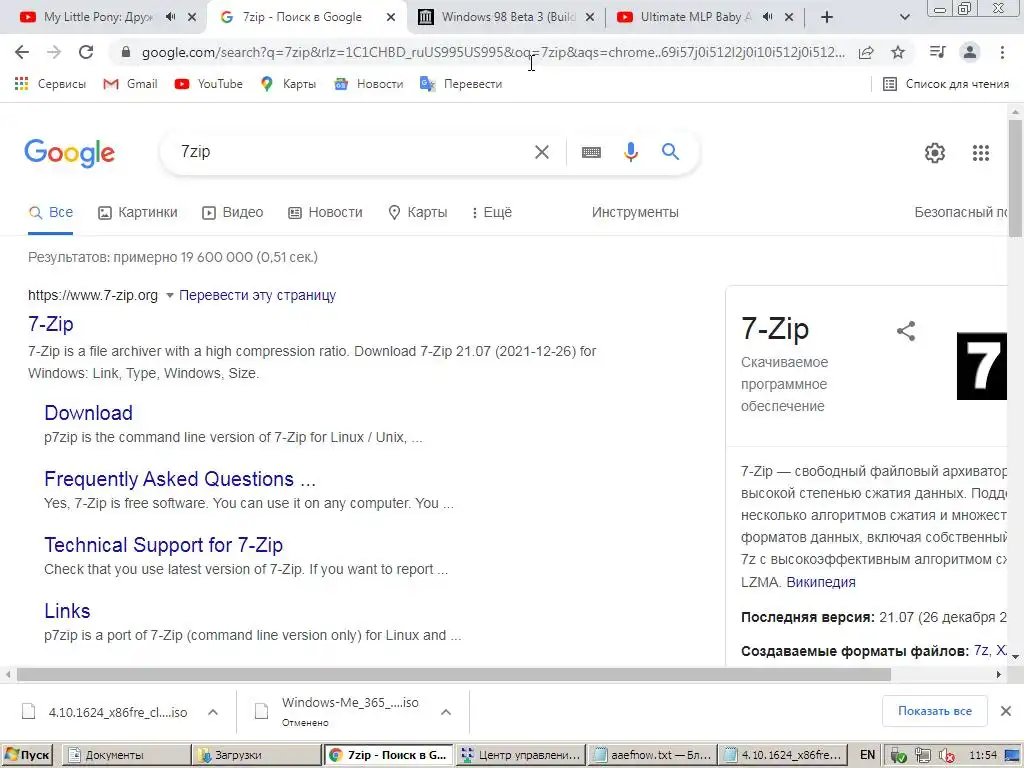Open the YouTube bookmark

209,84
